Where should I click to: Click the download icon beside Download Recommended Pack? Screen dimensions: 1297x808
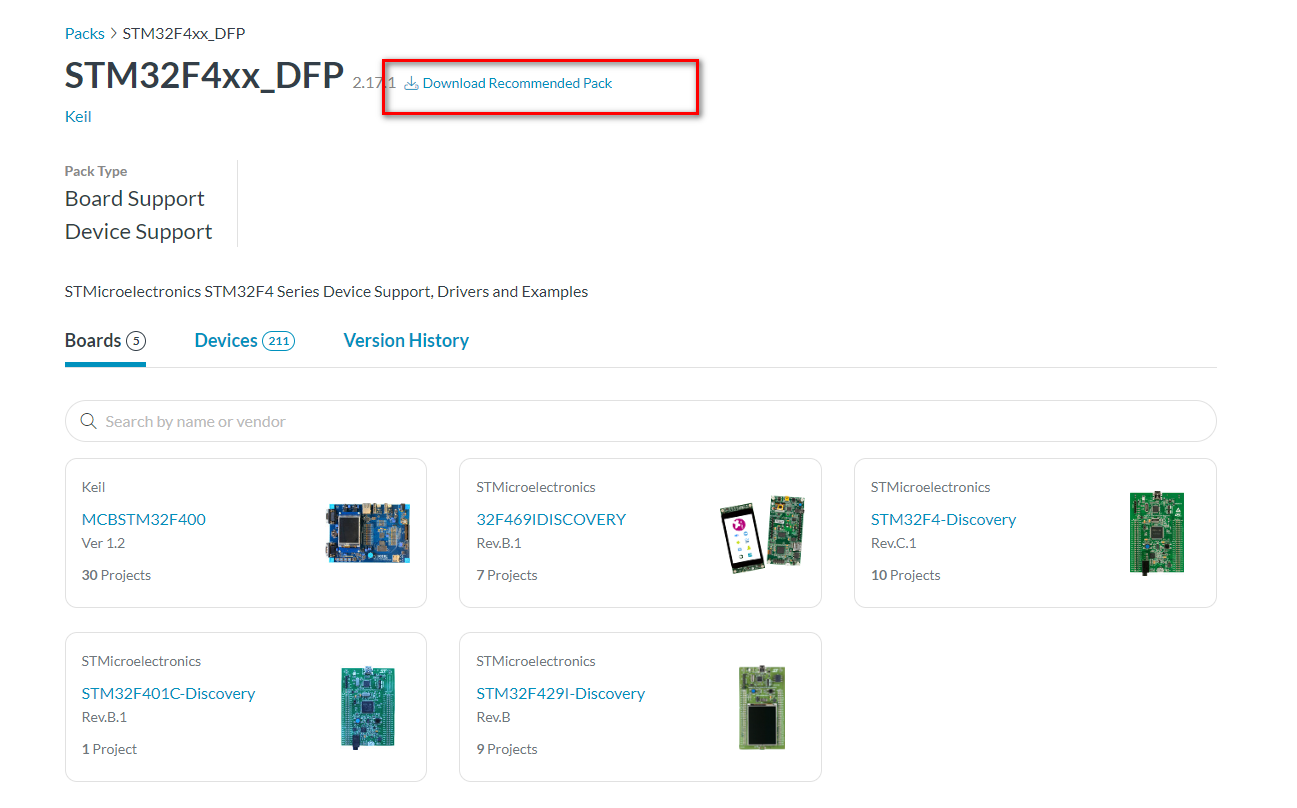[x=411, y=83]
